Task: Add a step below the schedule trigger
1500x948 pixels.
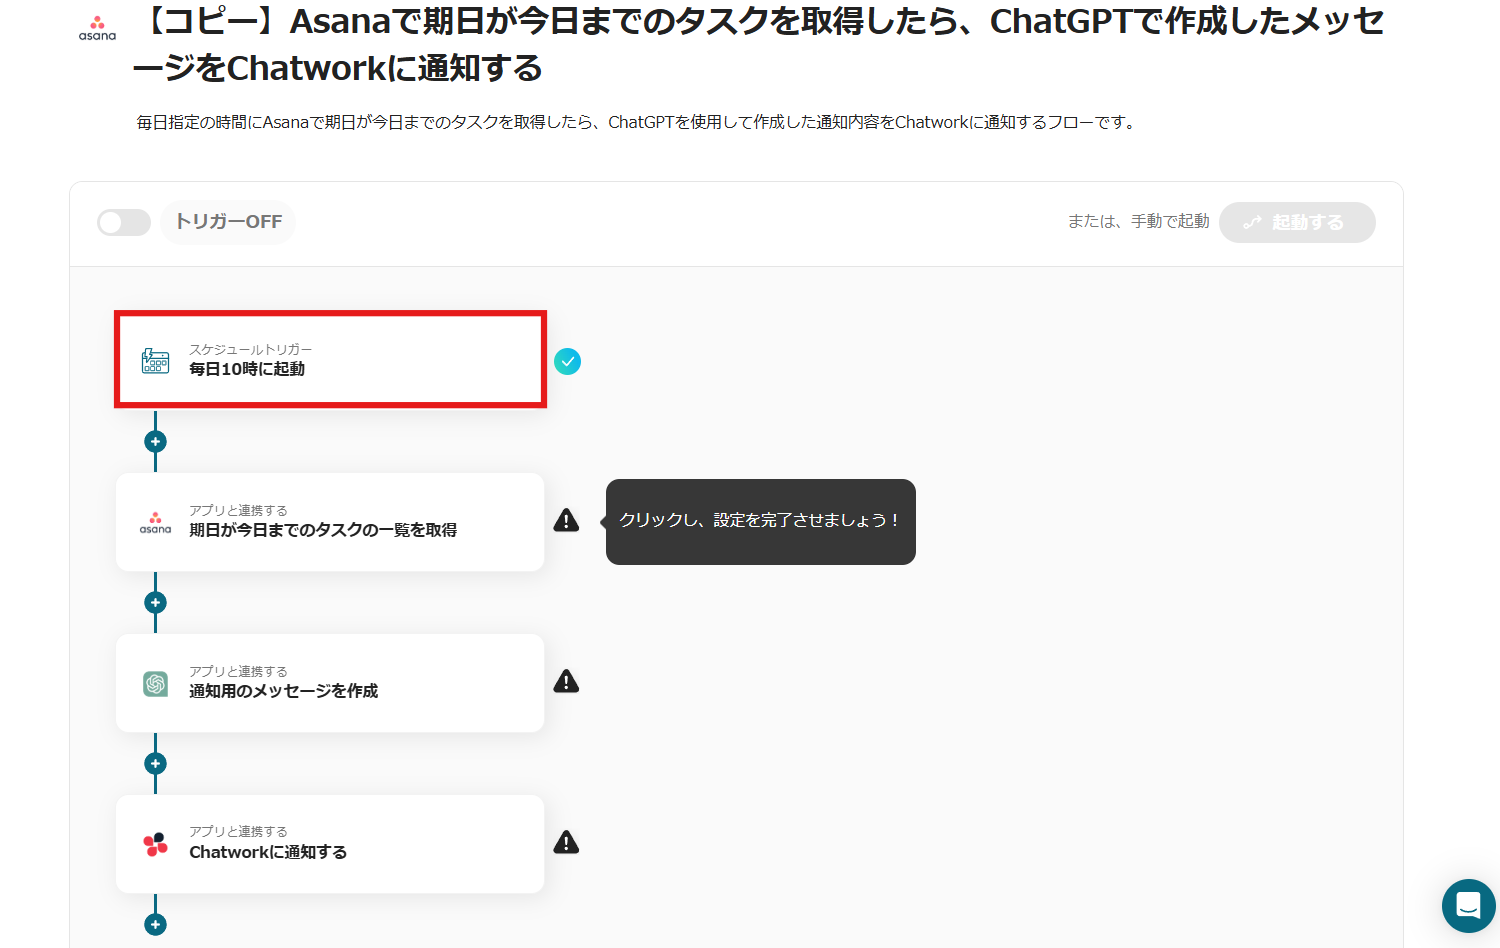Action: tap(155, 441)
